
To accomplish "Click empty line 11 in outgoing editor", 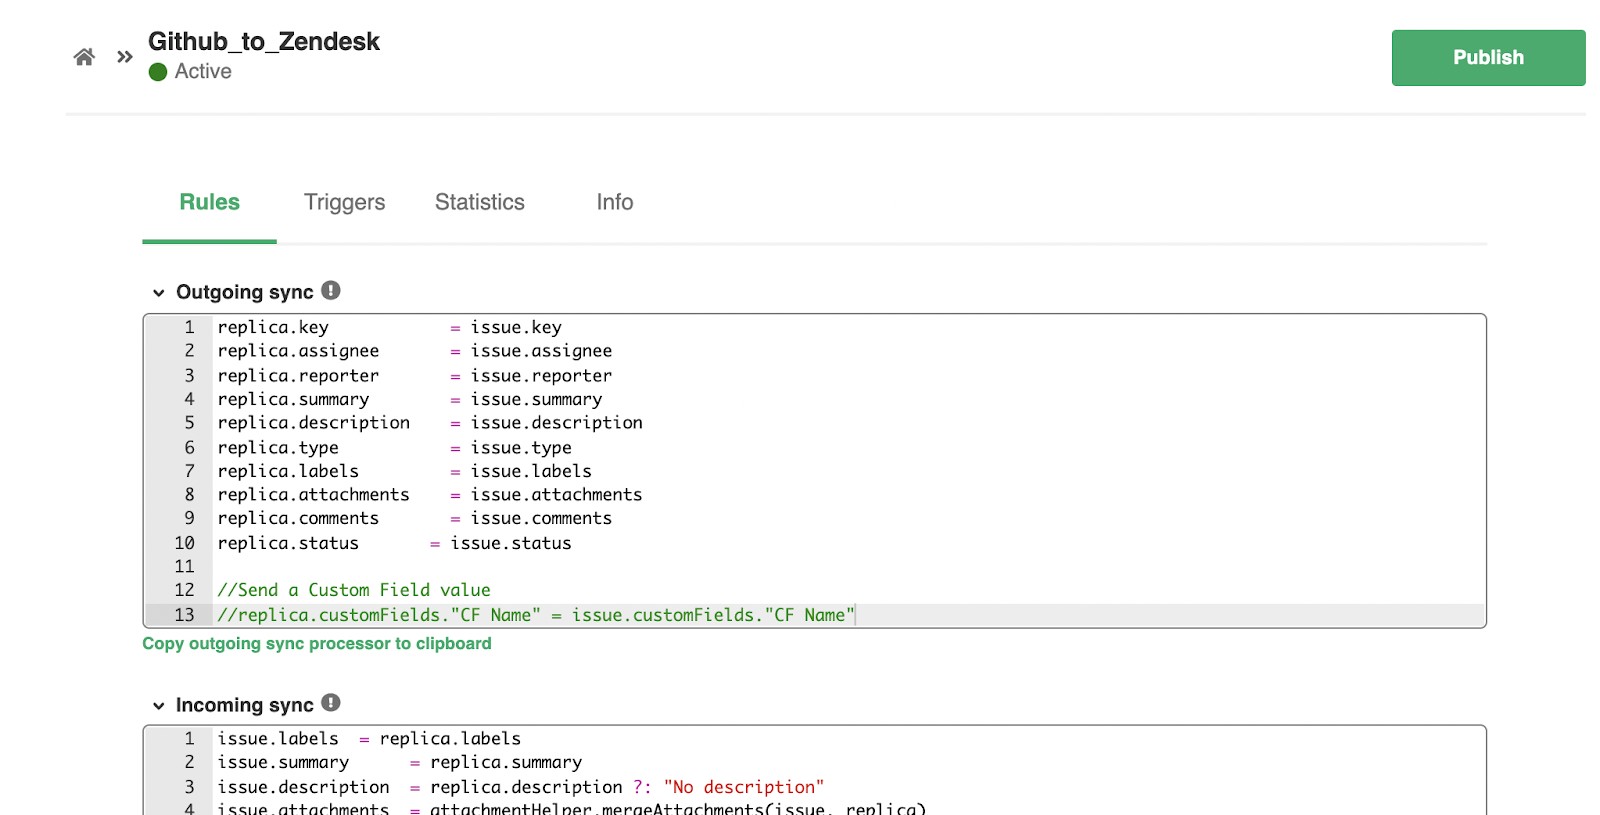I will click(848, 567).
